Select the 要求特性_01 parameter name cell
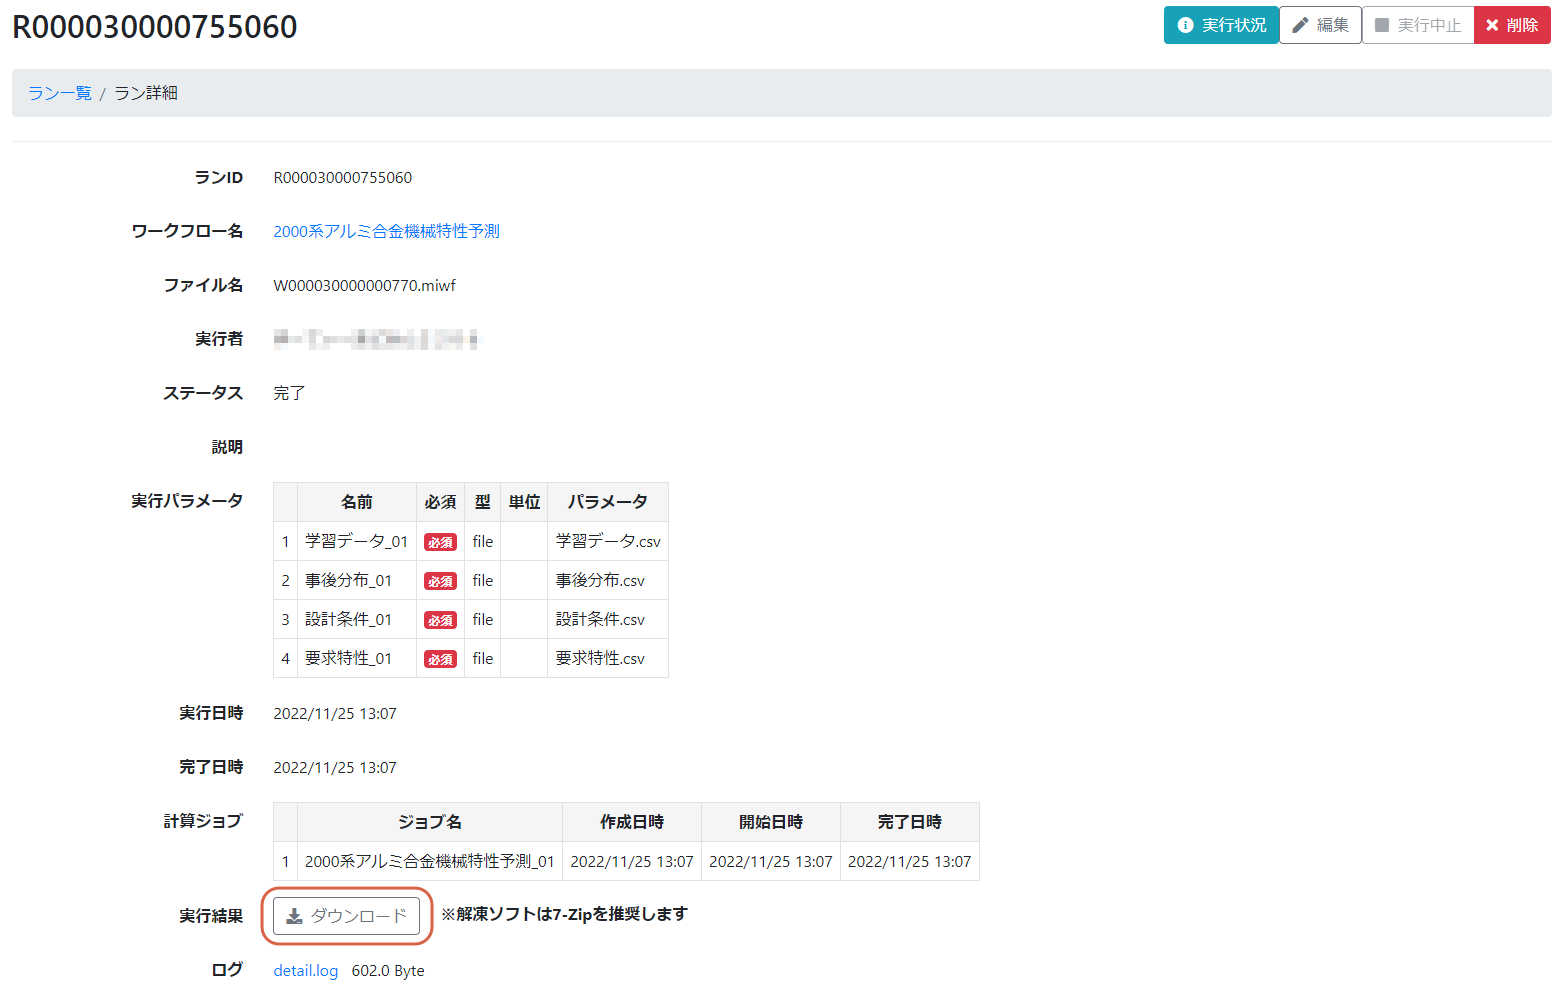Screen dimensions: 1568x991 click(x=357, y=658)
